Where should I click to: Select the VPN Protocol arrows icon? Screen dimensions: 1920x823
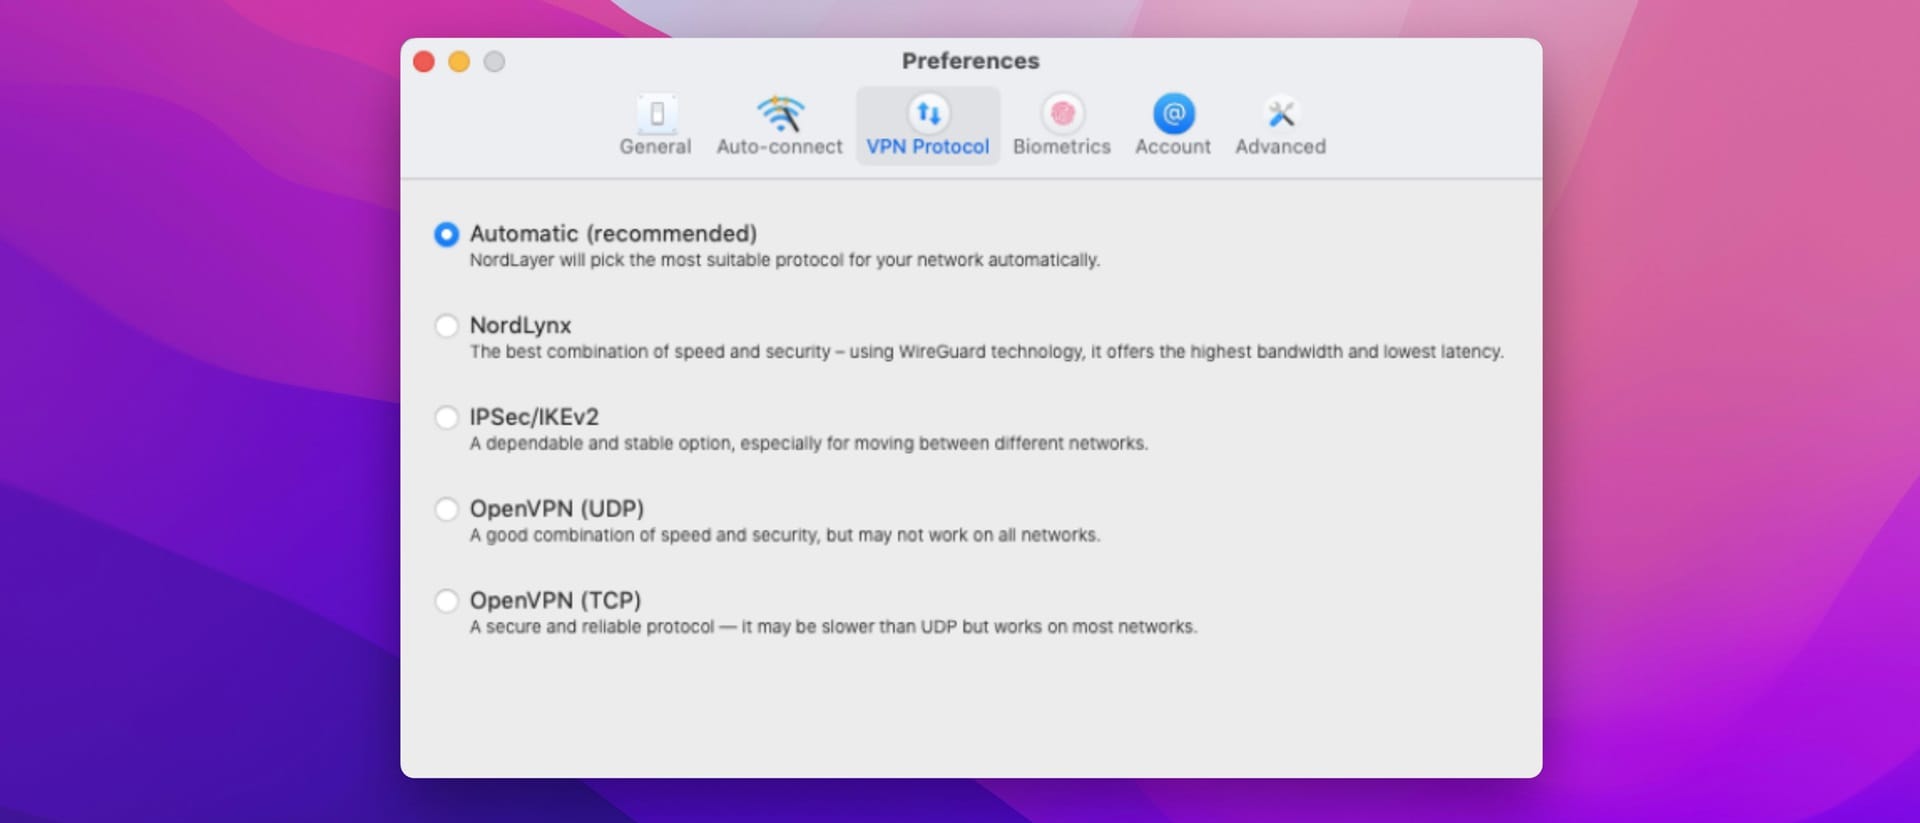pos(928,113)
